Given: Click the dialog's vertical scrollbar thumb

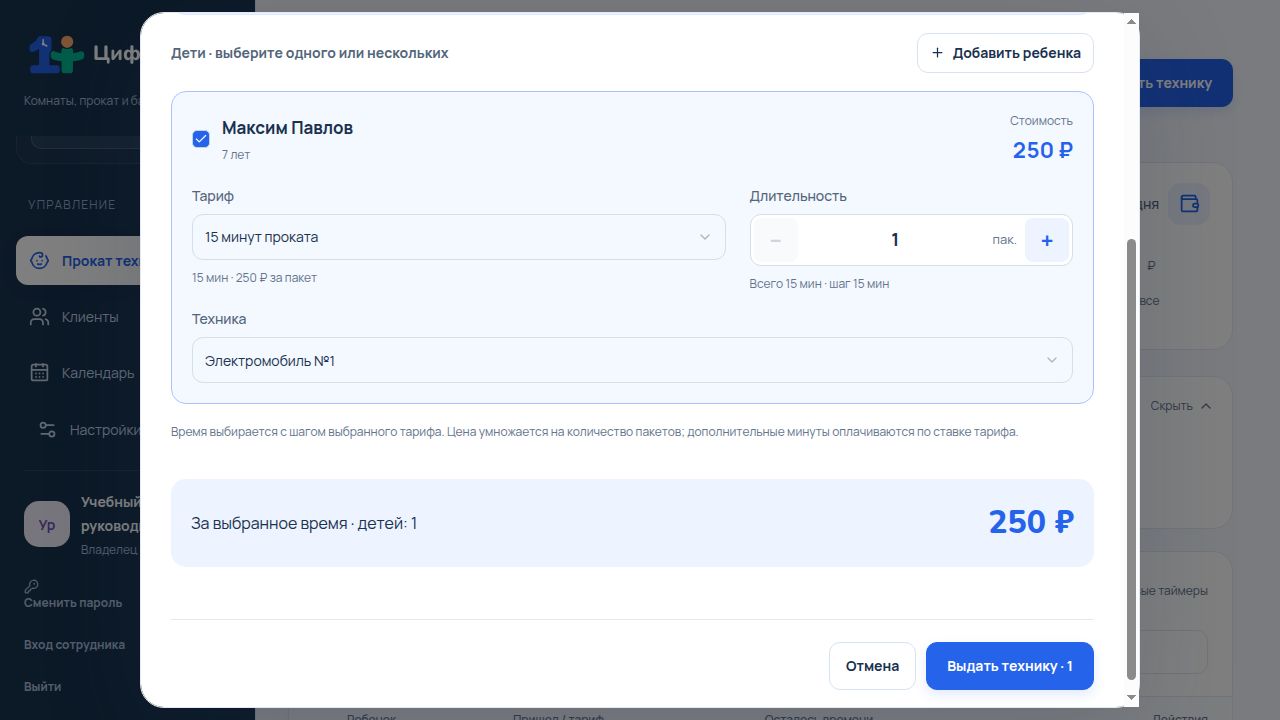Looking at the screenshot, I should coord(1132,458).
